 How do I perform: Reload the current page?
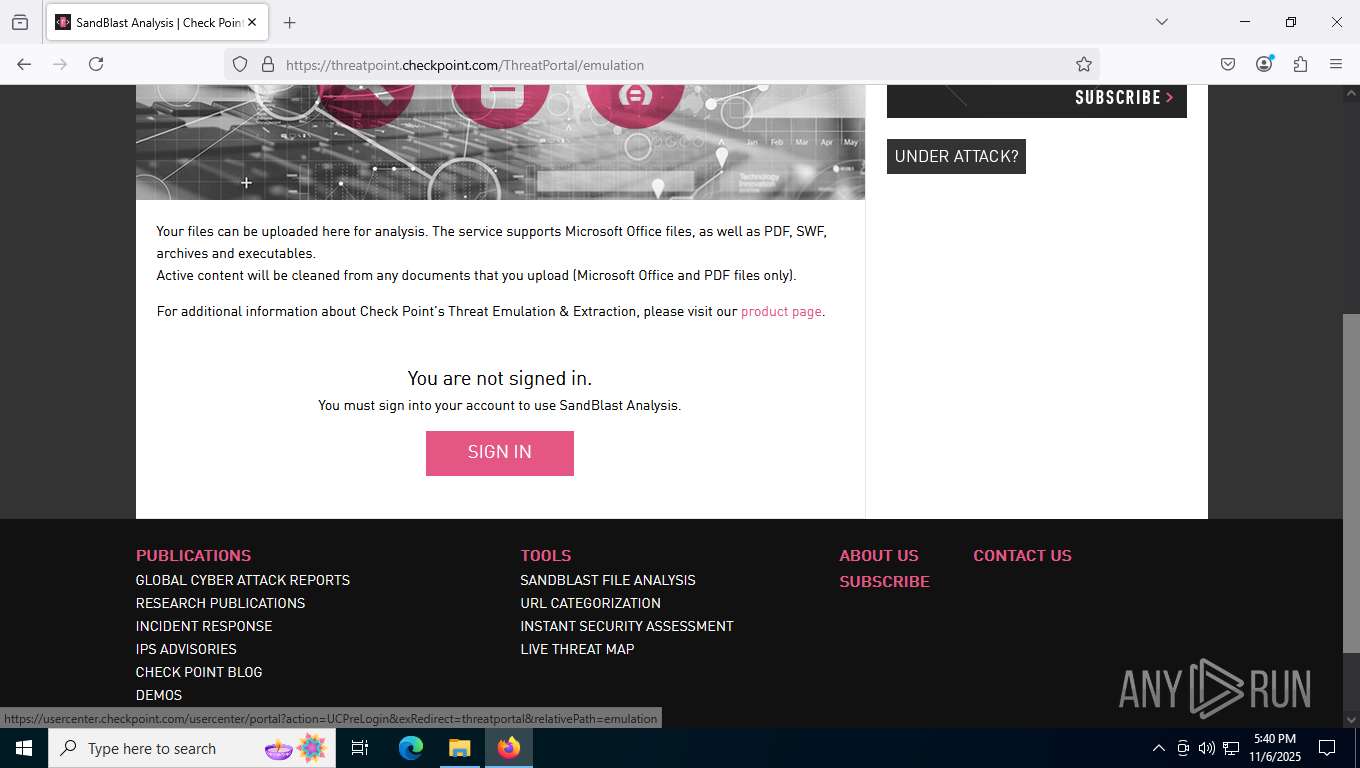pyautogui.click(x=96, y=64)
